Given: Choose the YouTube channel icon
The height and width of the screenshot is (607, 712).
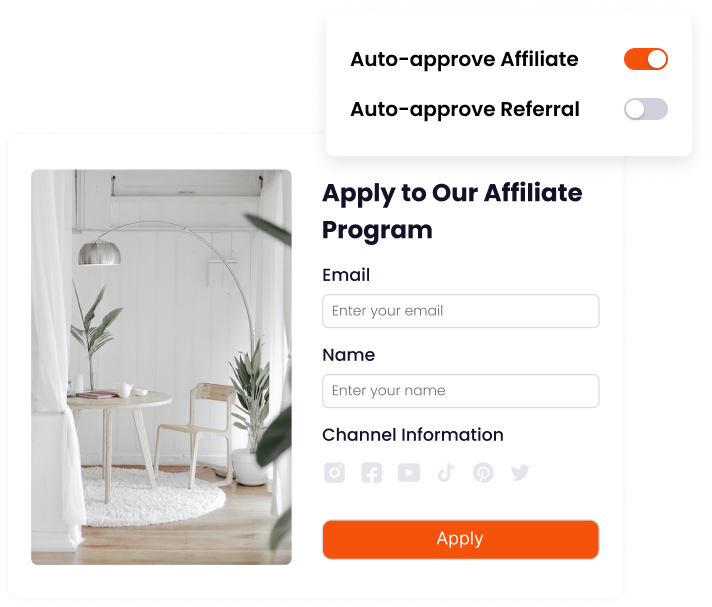Looking at the screenshot, I should [x=409, y=473].
